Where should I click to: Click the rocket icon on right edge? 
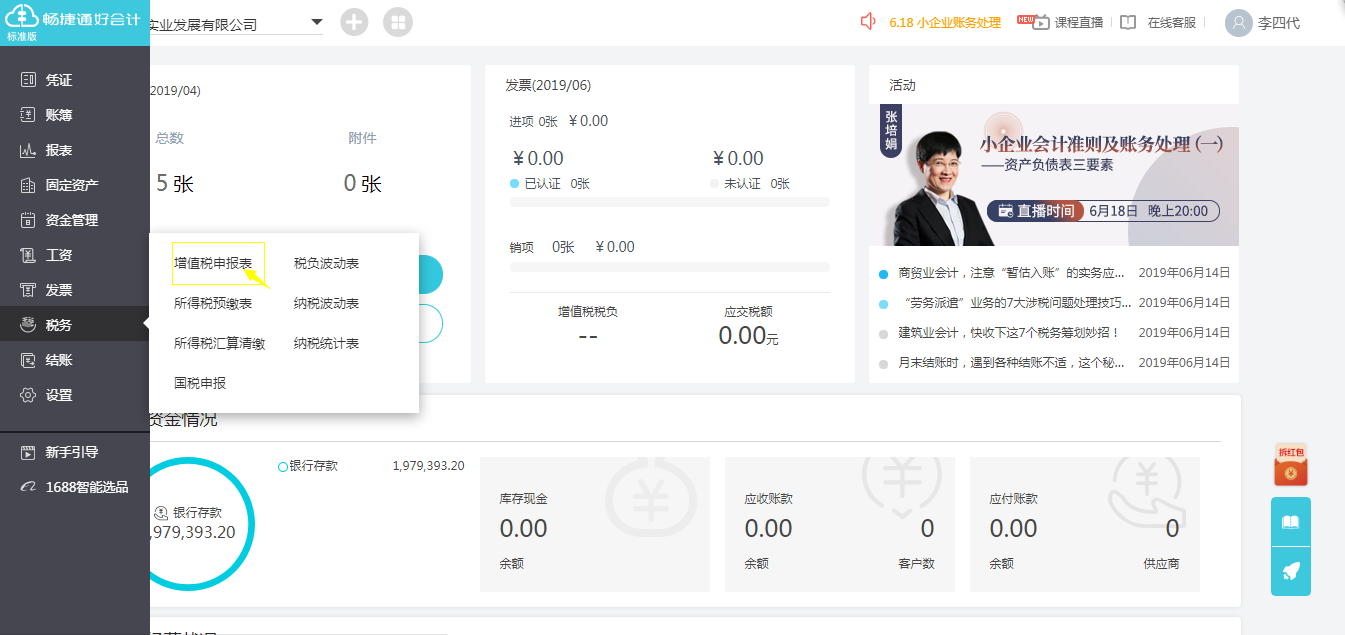tap(1290, 571)
